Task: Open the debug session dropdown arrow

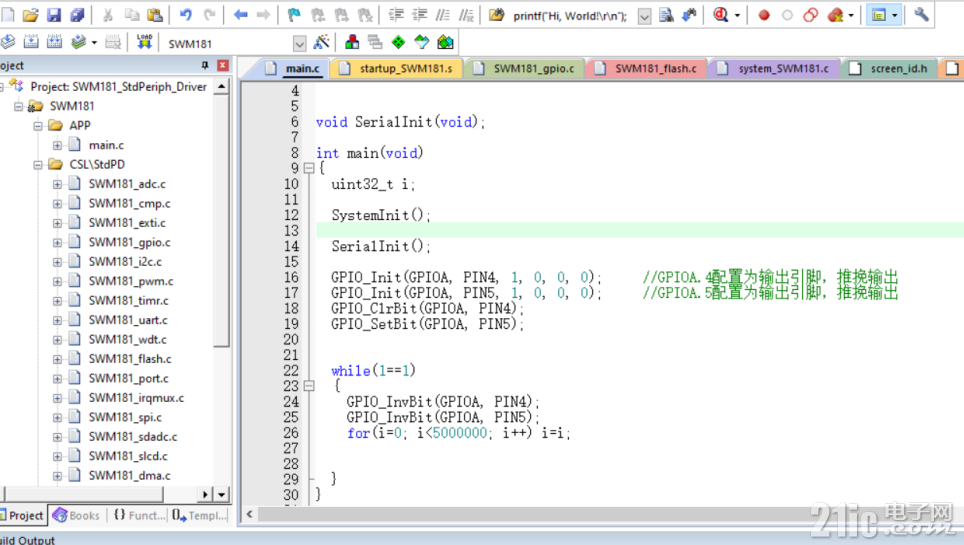Action: [x=737, y=15]
